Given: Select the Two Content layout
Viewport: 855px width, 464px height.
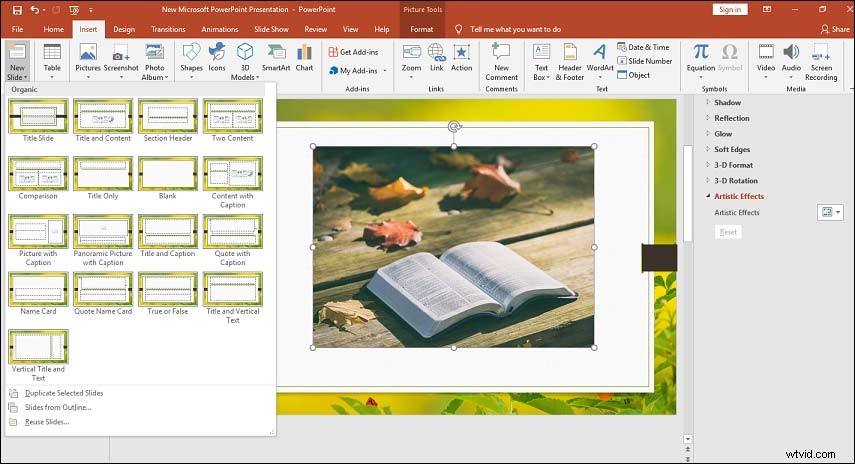Looking at the screenshot, I should [233, 120].
